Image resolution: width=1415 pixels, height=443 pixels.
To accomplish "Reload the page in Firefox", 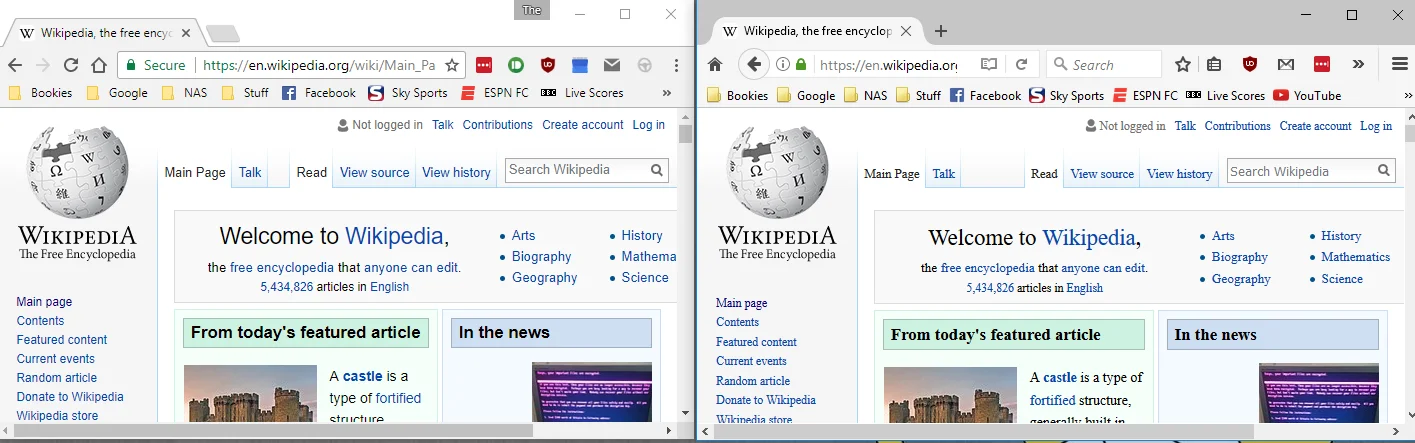I will pos(1021,64).
